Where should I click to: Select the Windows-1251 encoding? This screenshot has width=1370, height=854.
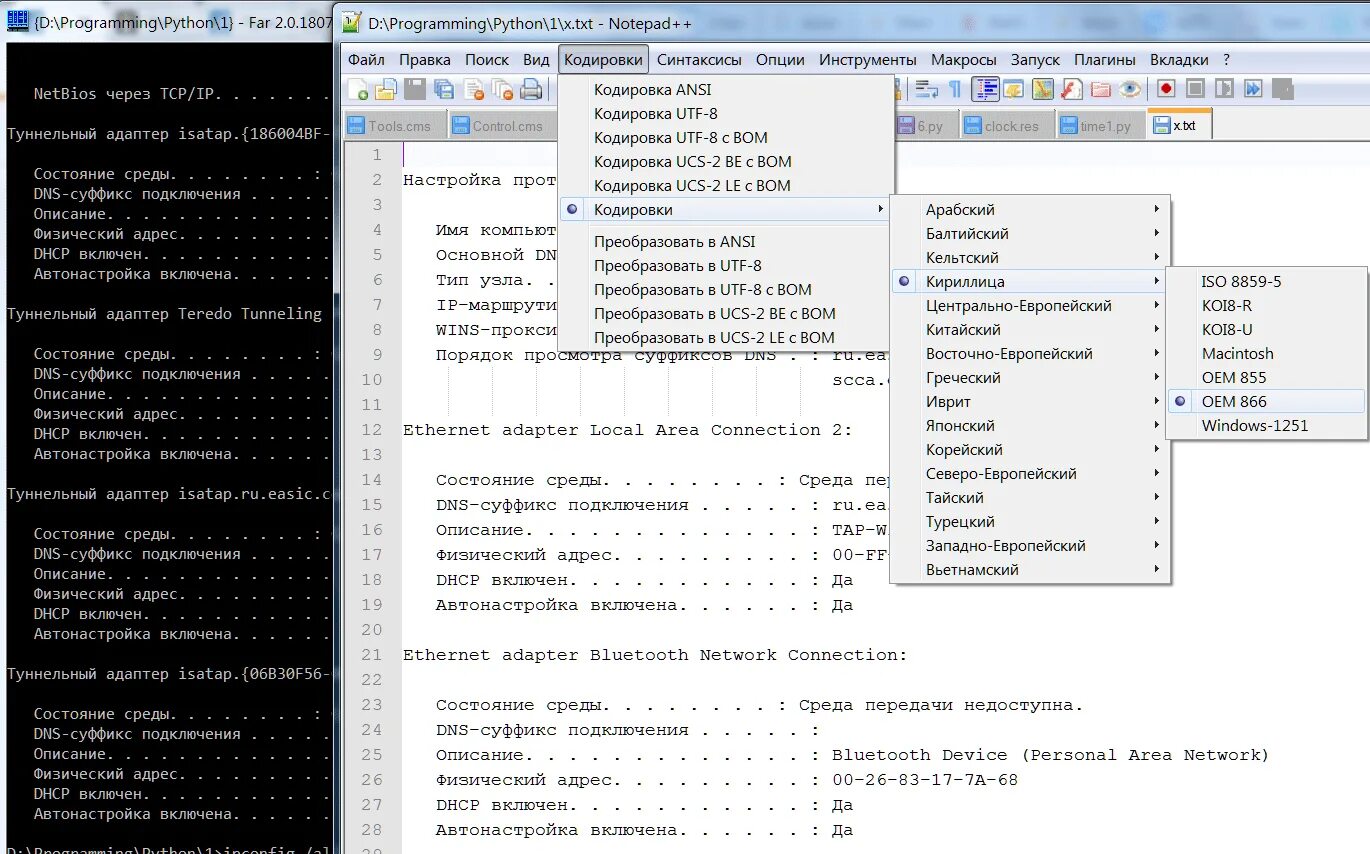click(1266, 425)
